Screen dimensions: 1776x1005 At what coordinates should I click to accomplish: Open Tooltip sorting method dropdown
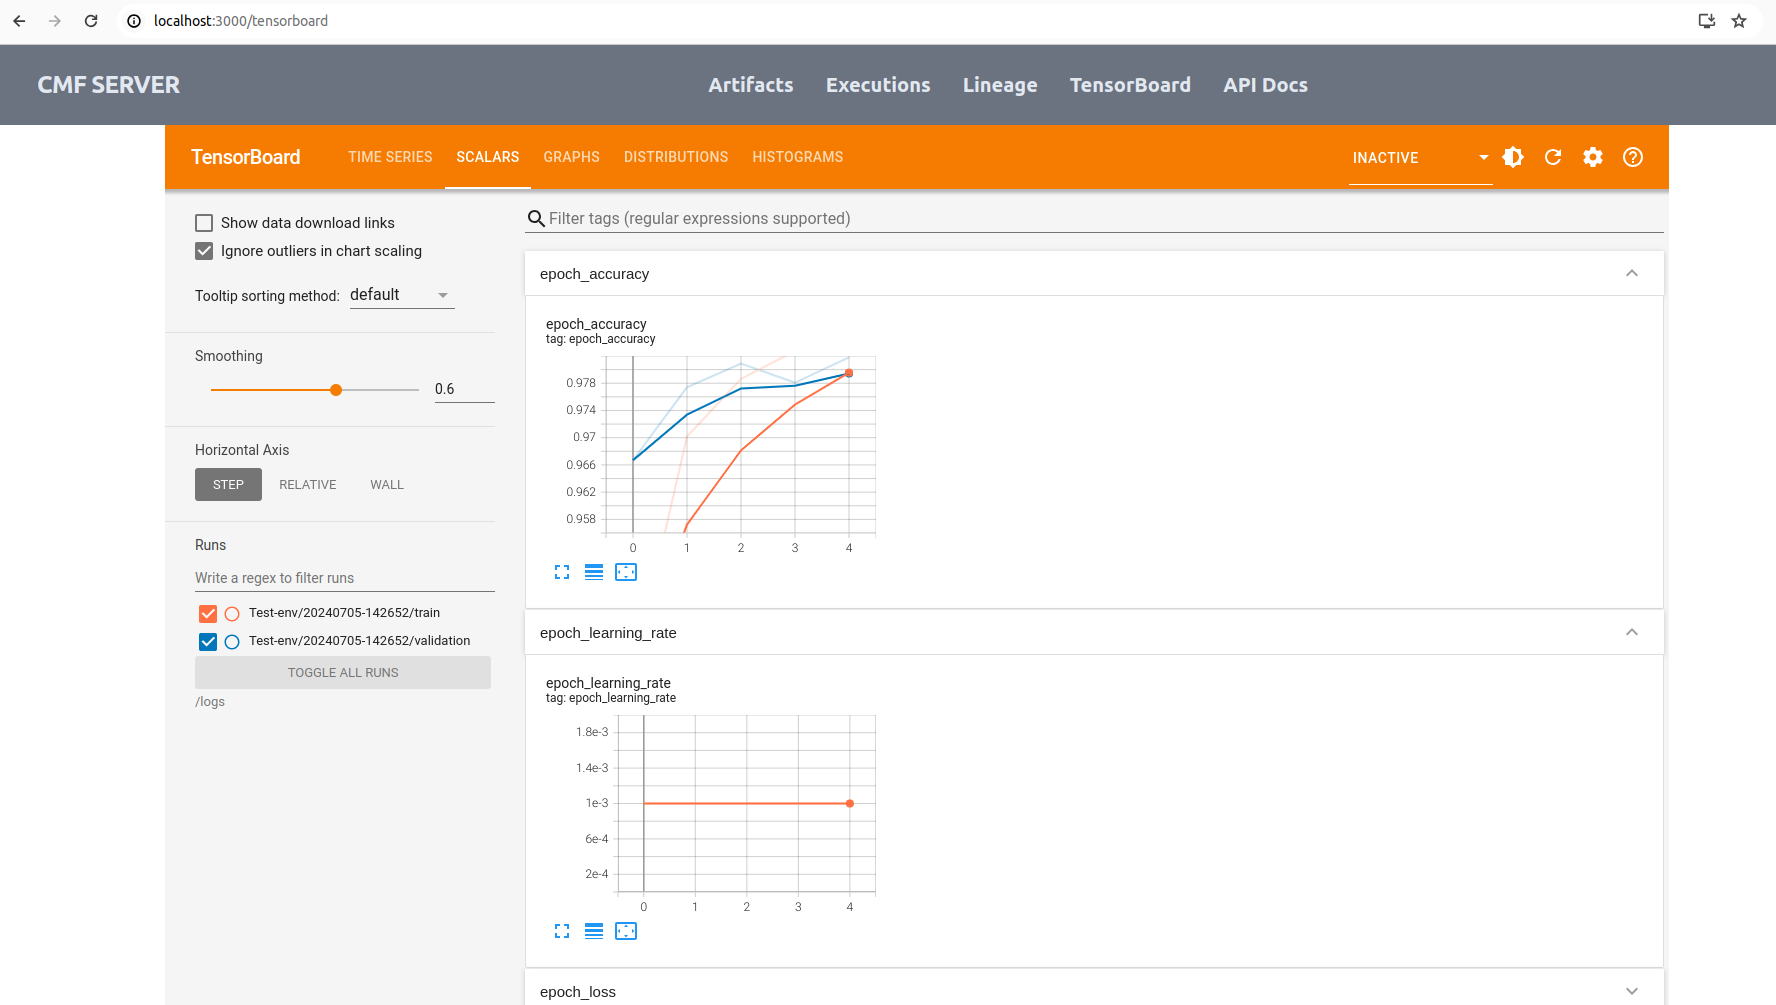click(402, 295)
